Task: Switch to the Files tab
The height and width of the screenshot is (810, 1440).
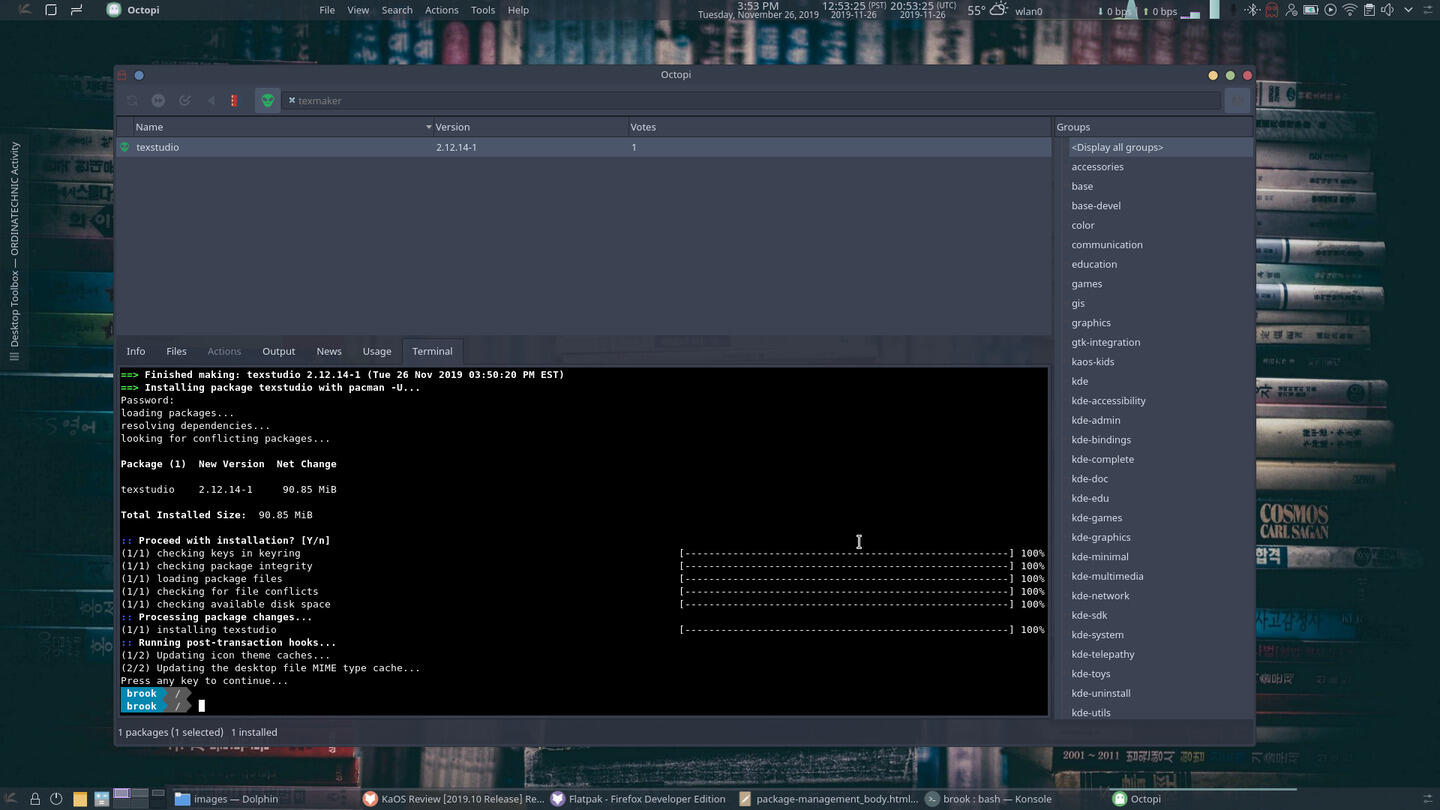Action: point(176,351)
